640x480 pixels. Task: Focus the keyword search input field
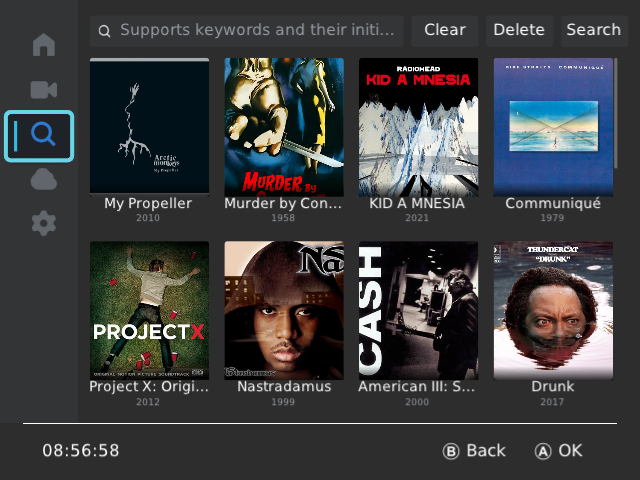(247, 31)
